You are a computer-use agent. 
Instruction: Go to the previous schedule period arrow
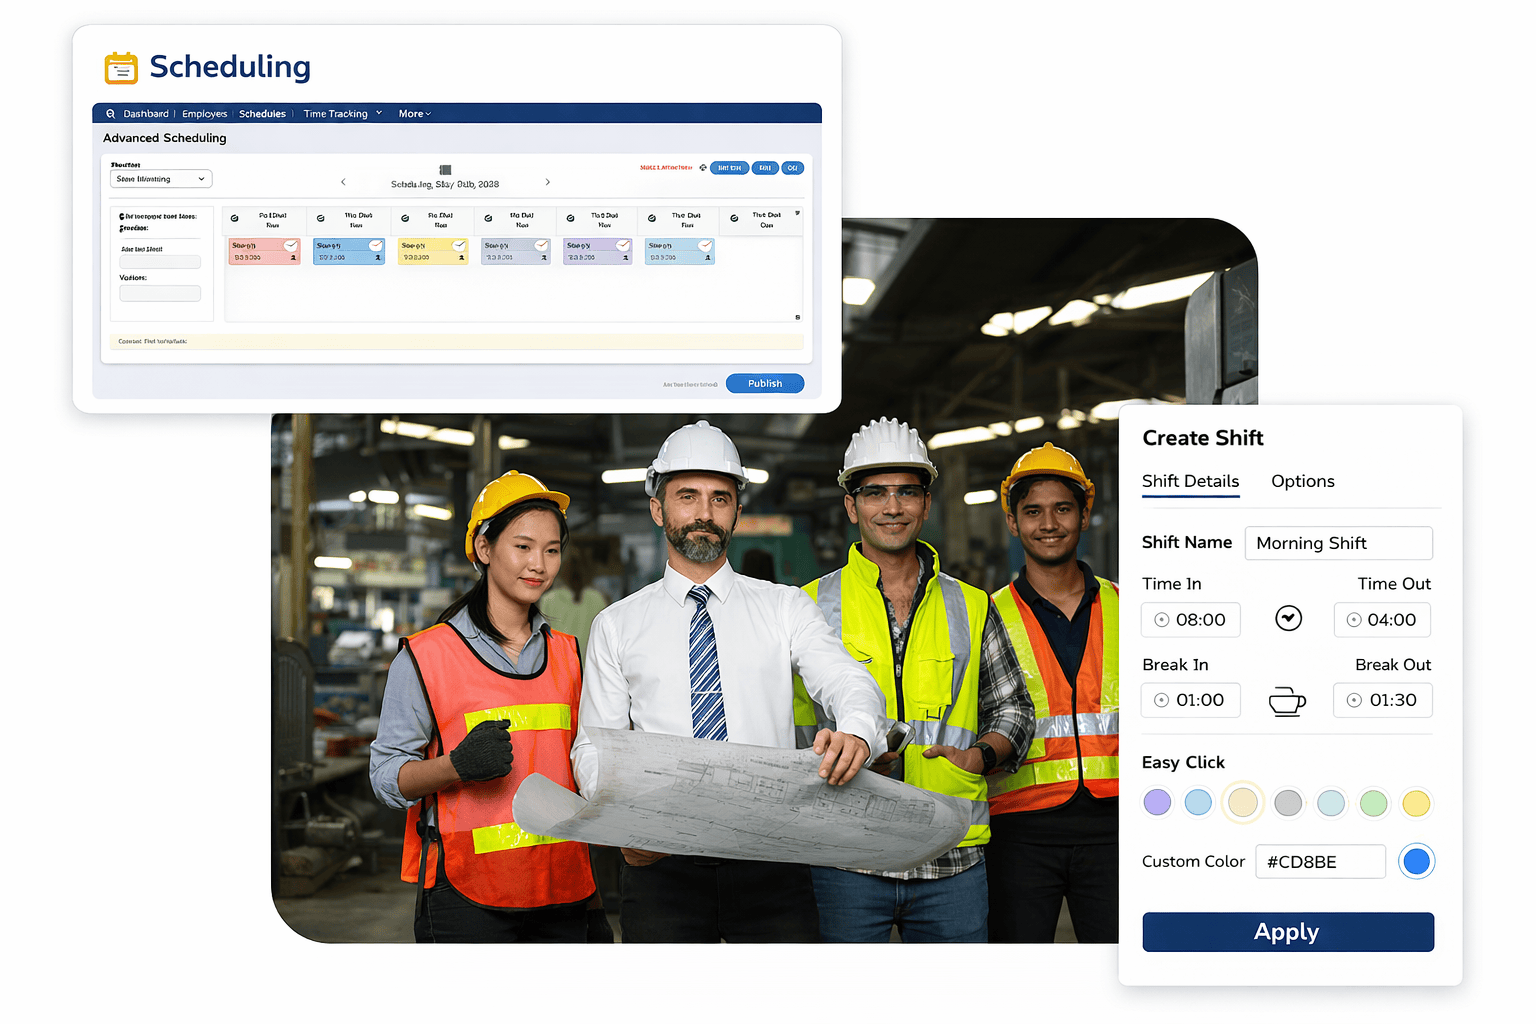click(x=343, y=182)
